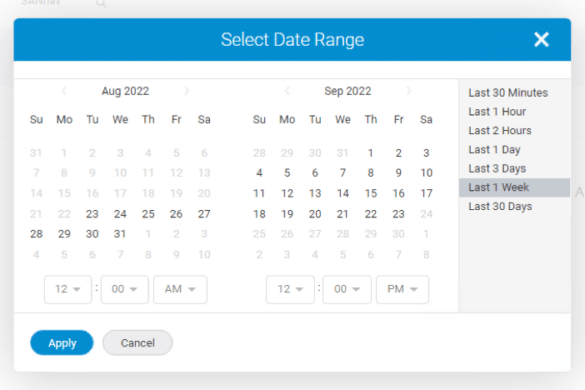Select September 11 in the calendar

pyautogui.click(x=259, y=193)
